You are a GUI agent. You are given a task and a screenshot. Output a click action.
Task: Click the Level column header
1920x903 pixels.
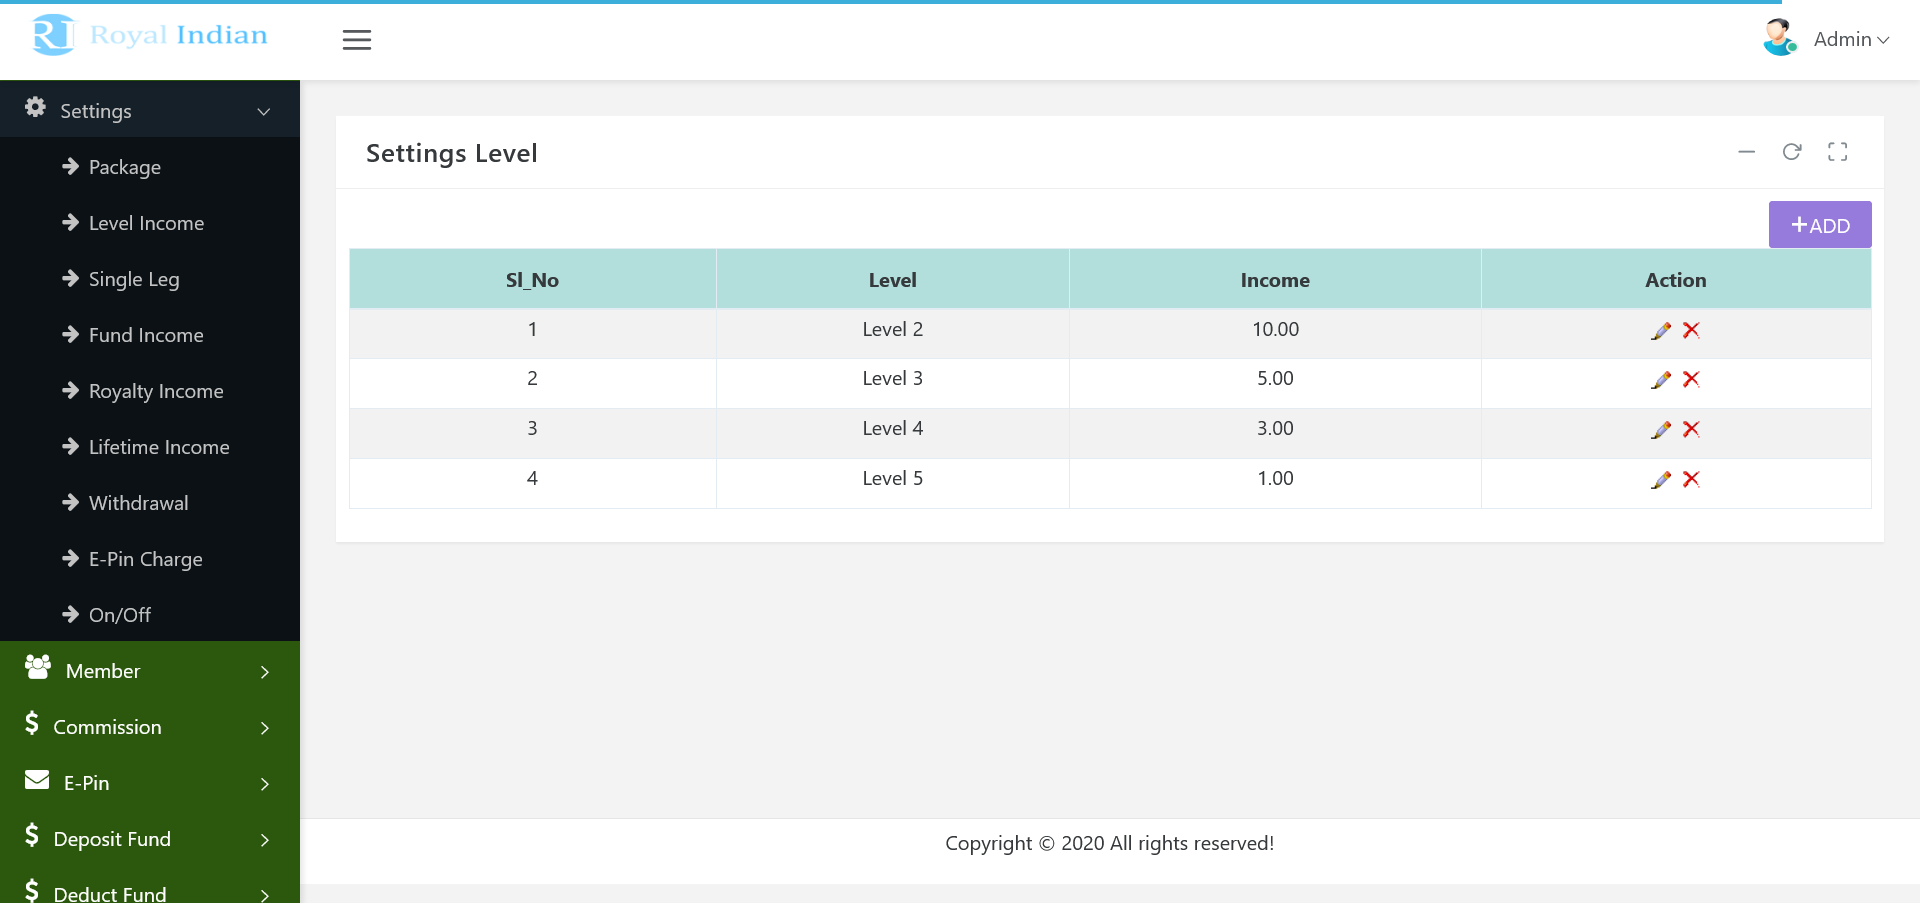[x=892, y=280]
